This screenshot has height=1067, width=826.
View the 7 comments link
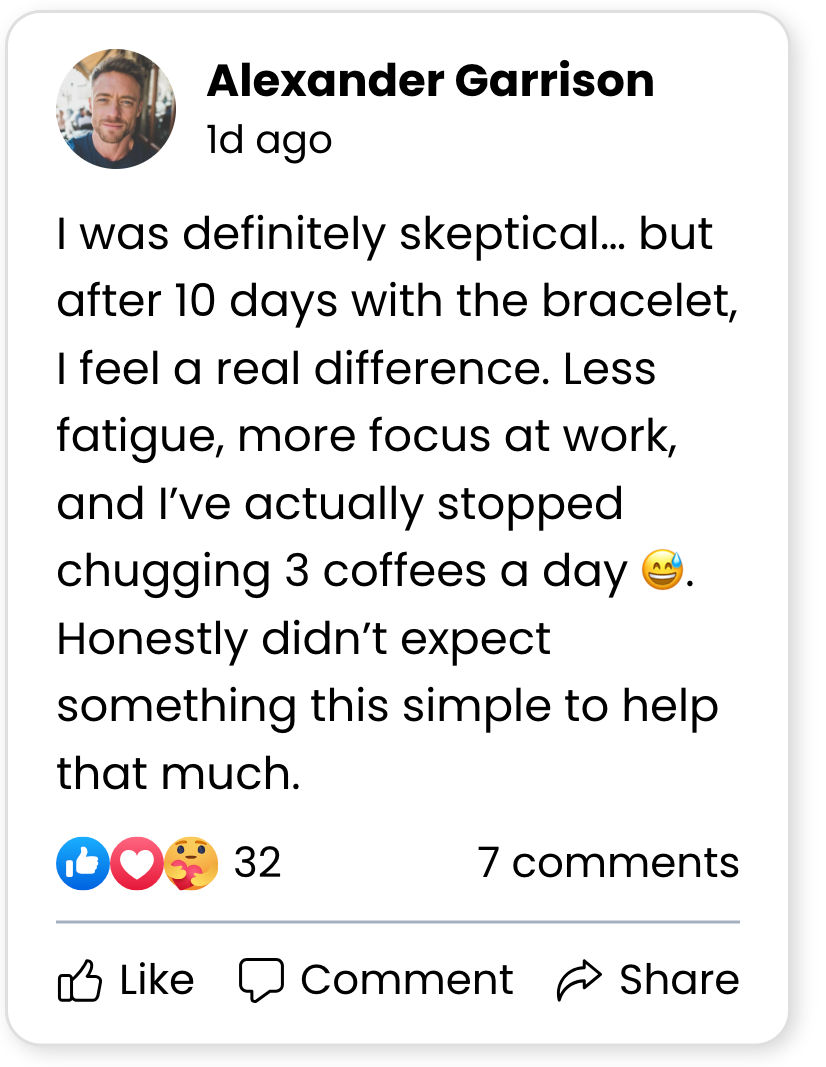tap(608, 863)
